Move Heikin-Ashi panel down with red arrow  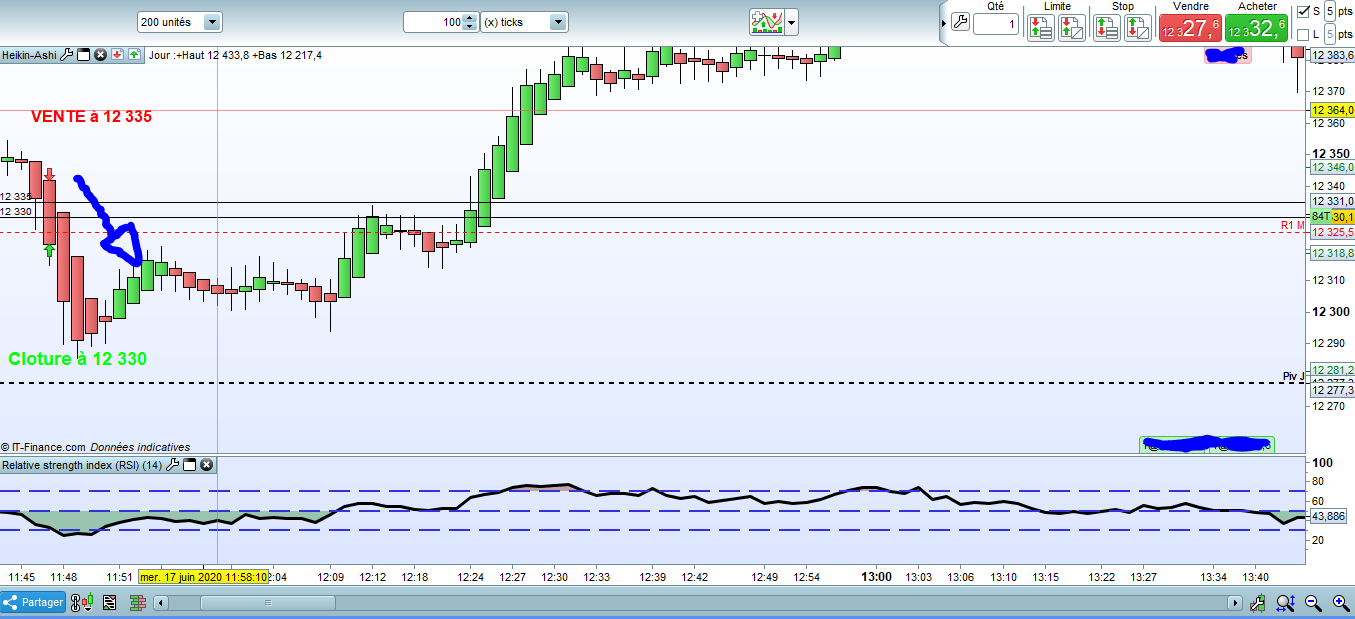(117, 55)
